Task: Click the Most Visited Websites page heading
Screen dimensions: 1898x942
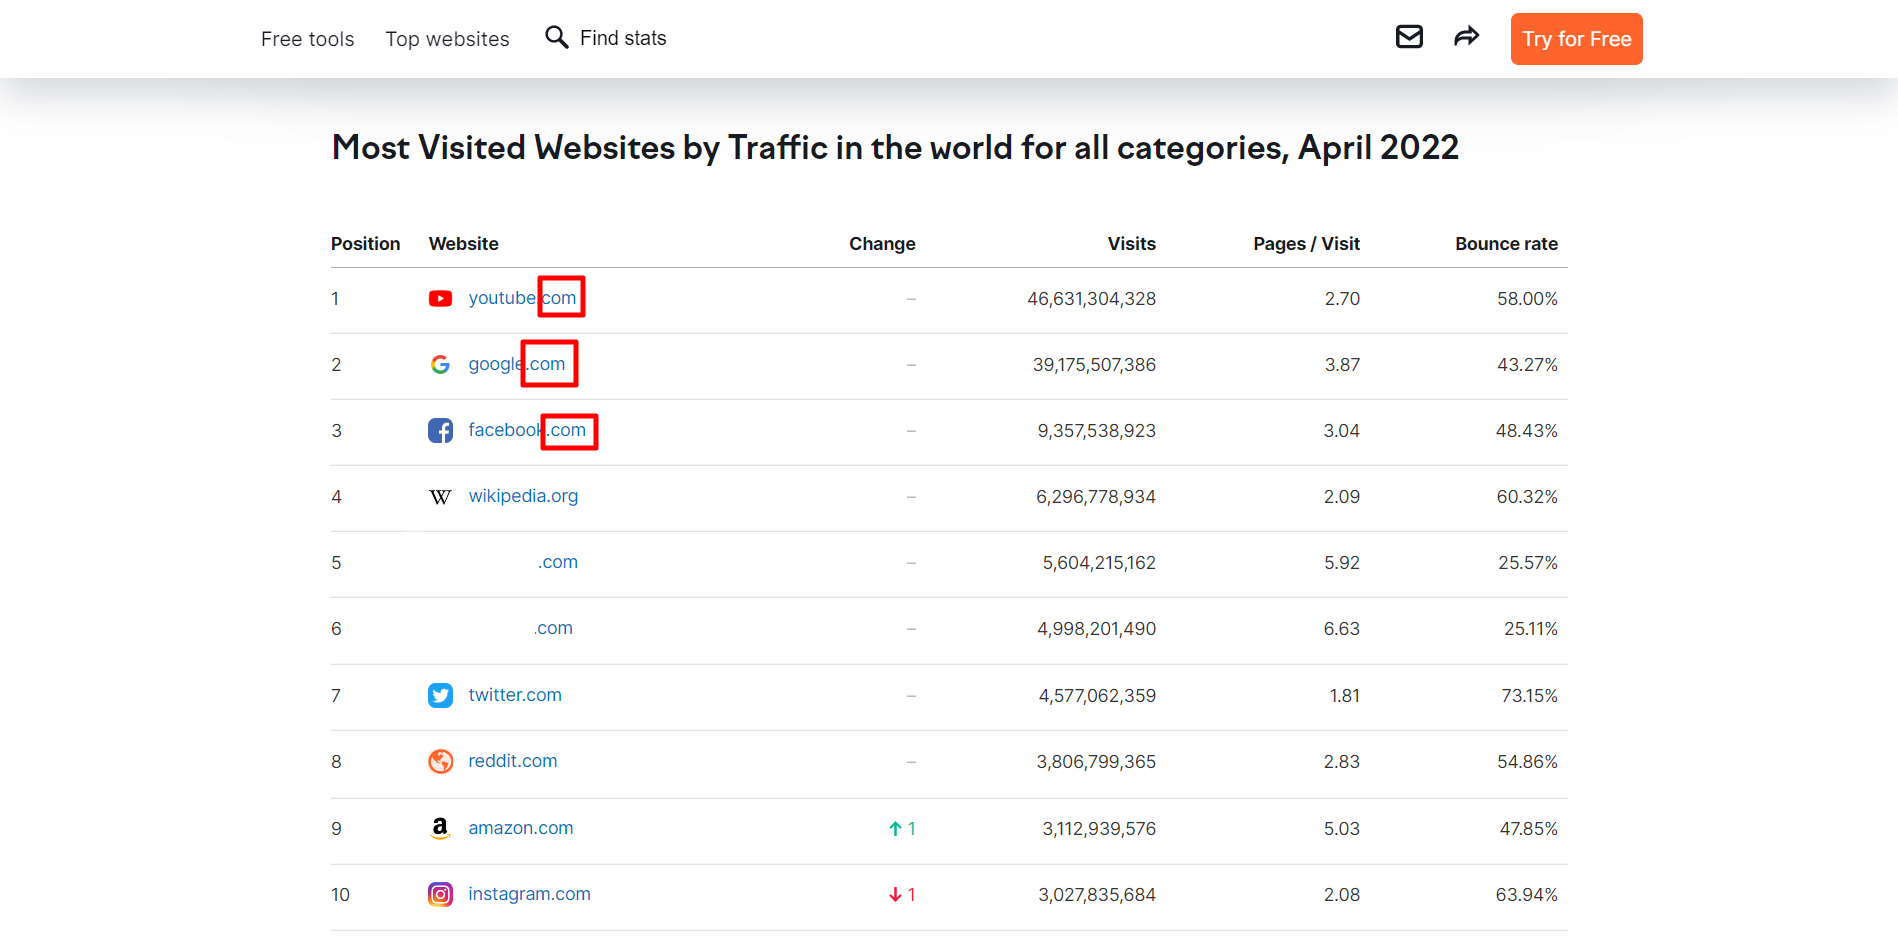Action: (x=895, y=148)
